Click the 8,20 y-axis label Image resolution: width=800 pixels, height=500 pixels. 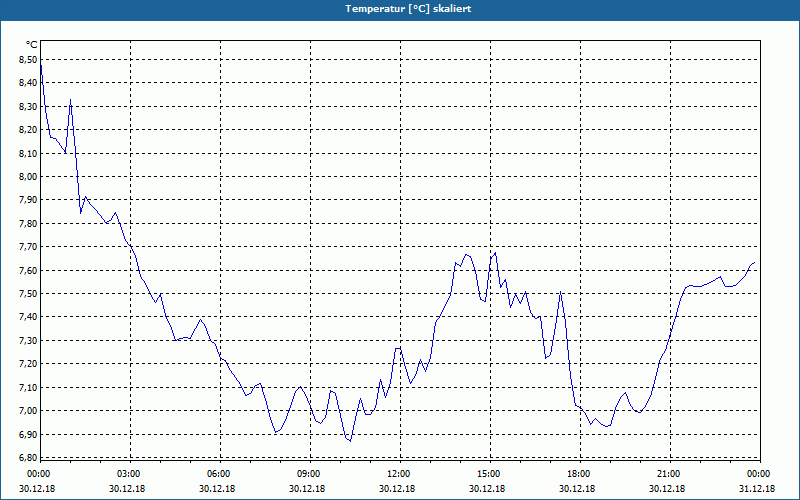point(28,130)
